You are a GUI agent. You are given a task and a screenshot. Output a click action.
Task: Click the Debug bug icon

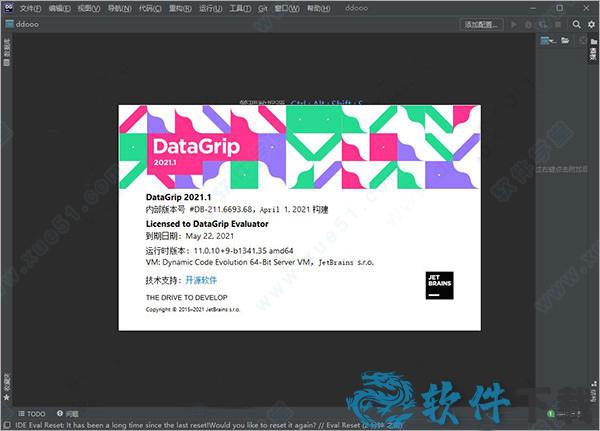(528, 24)
